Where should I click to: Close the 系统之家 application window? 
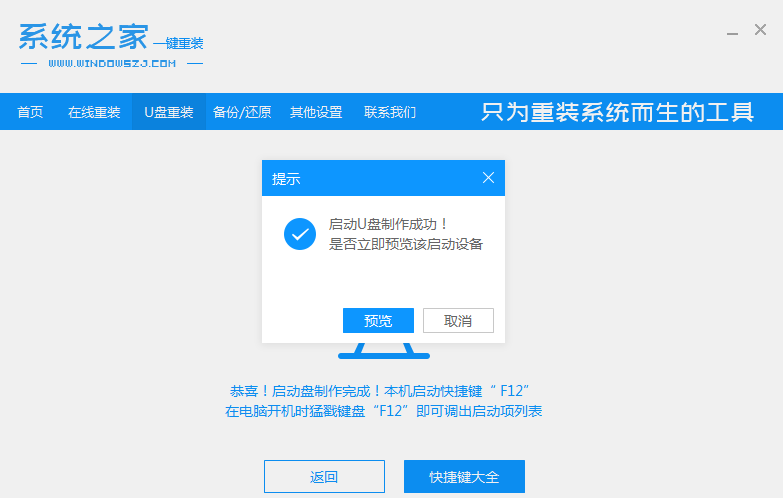click(761, 30)
